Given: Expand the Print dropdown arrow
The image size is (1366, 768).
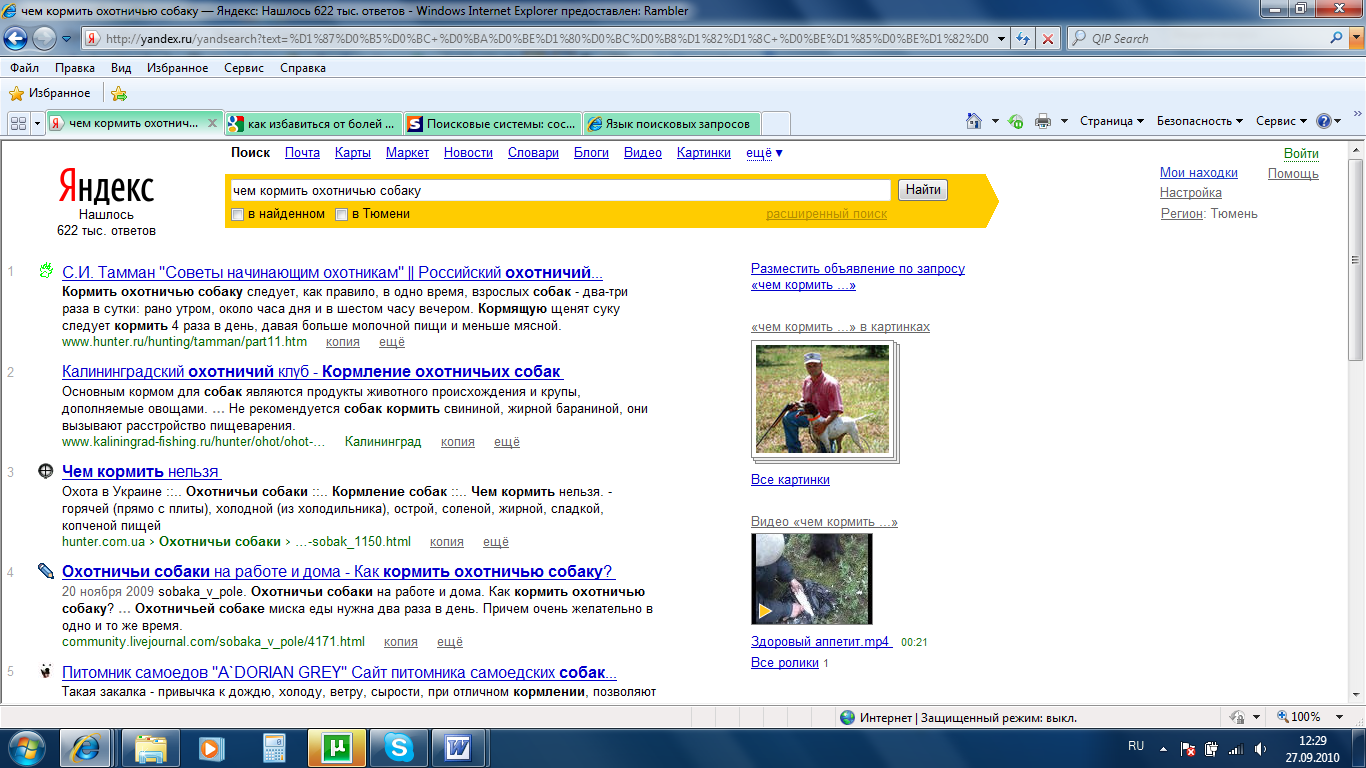Looking at the screenshot, I should [1064, 121].
